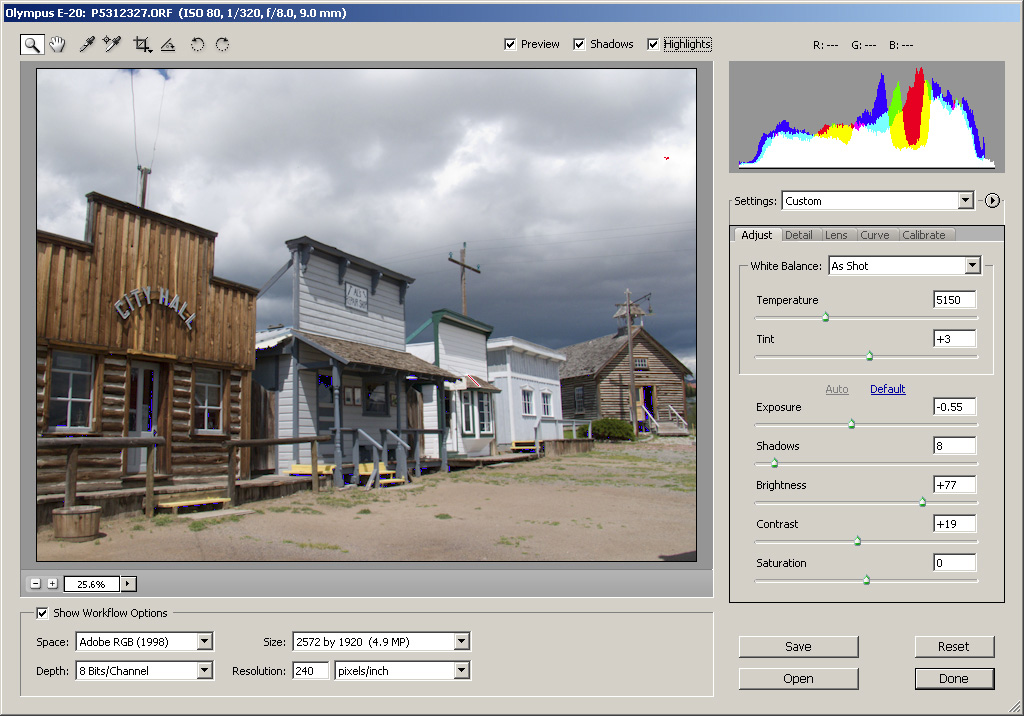
Task: Select the Zoom magnifier tool
Action: coord(32,44)
